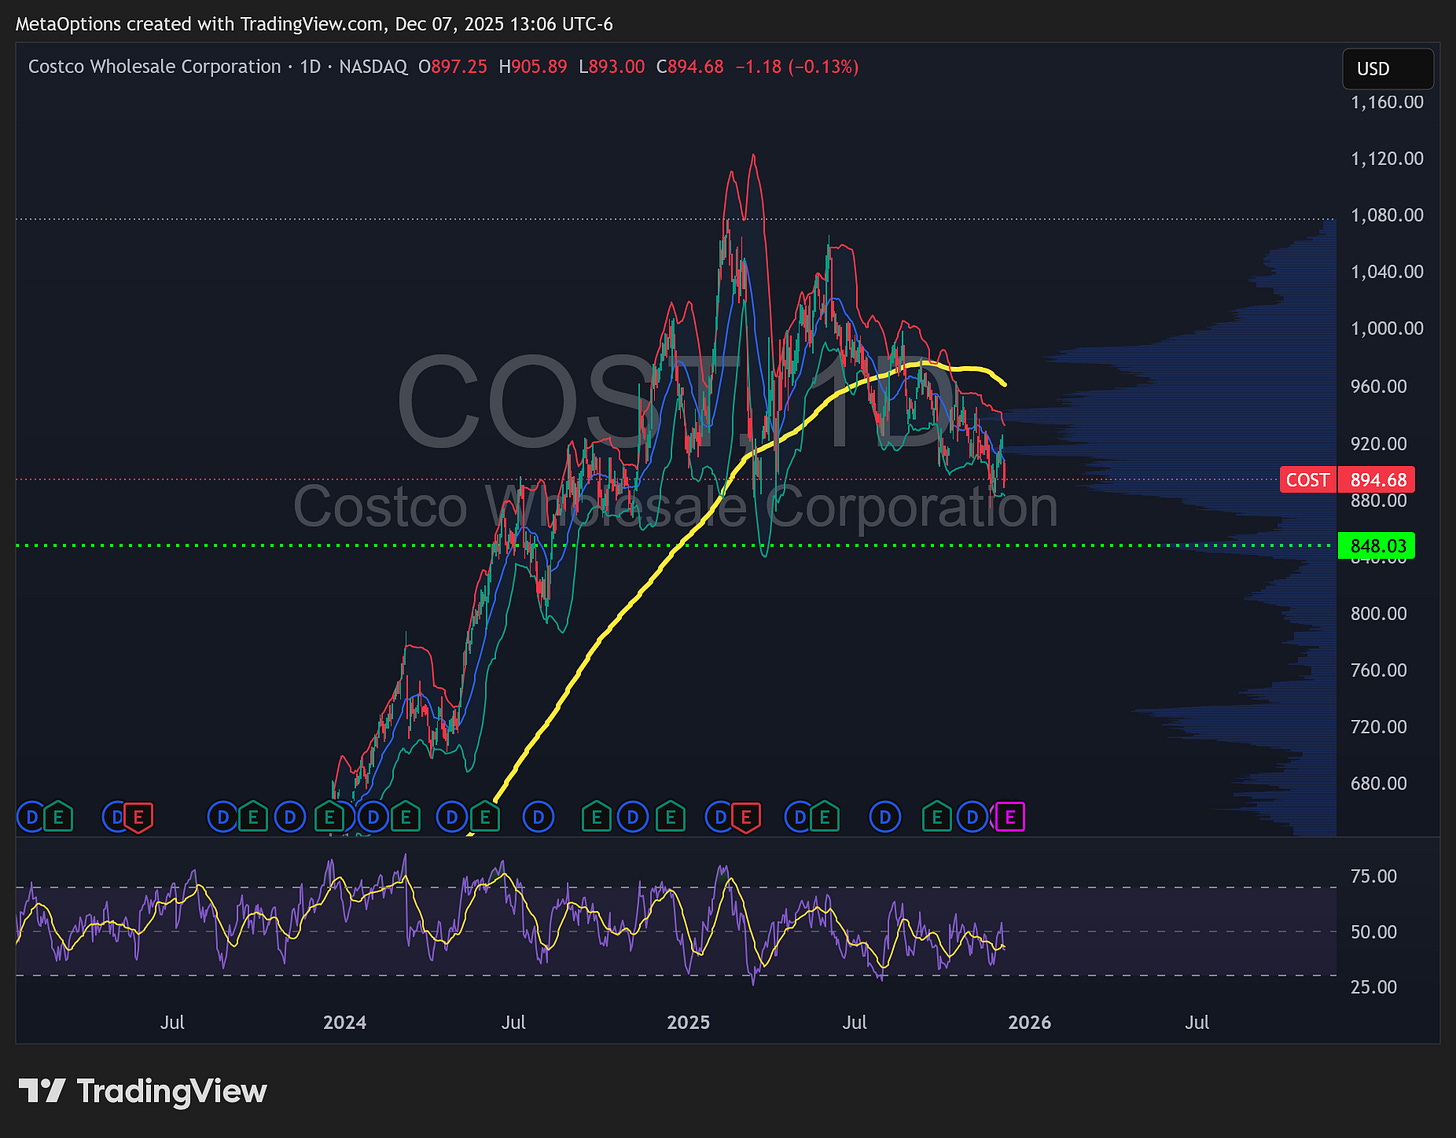Click the 2025 date axis label
The width and height of the screenshot is (1456, 1138).
click(x=688, y=1022)
